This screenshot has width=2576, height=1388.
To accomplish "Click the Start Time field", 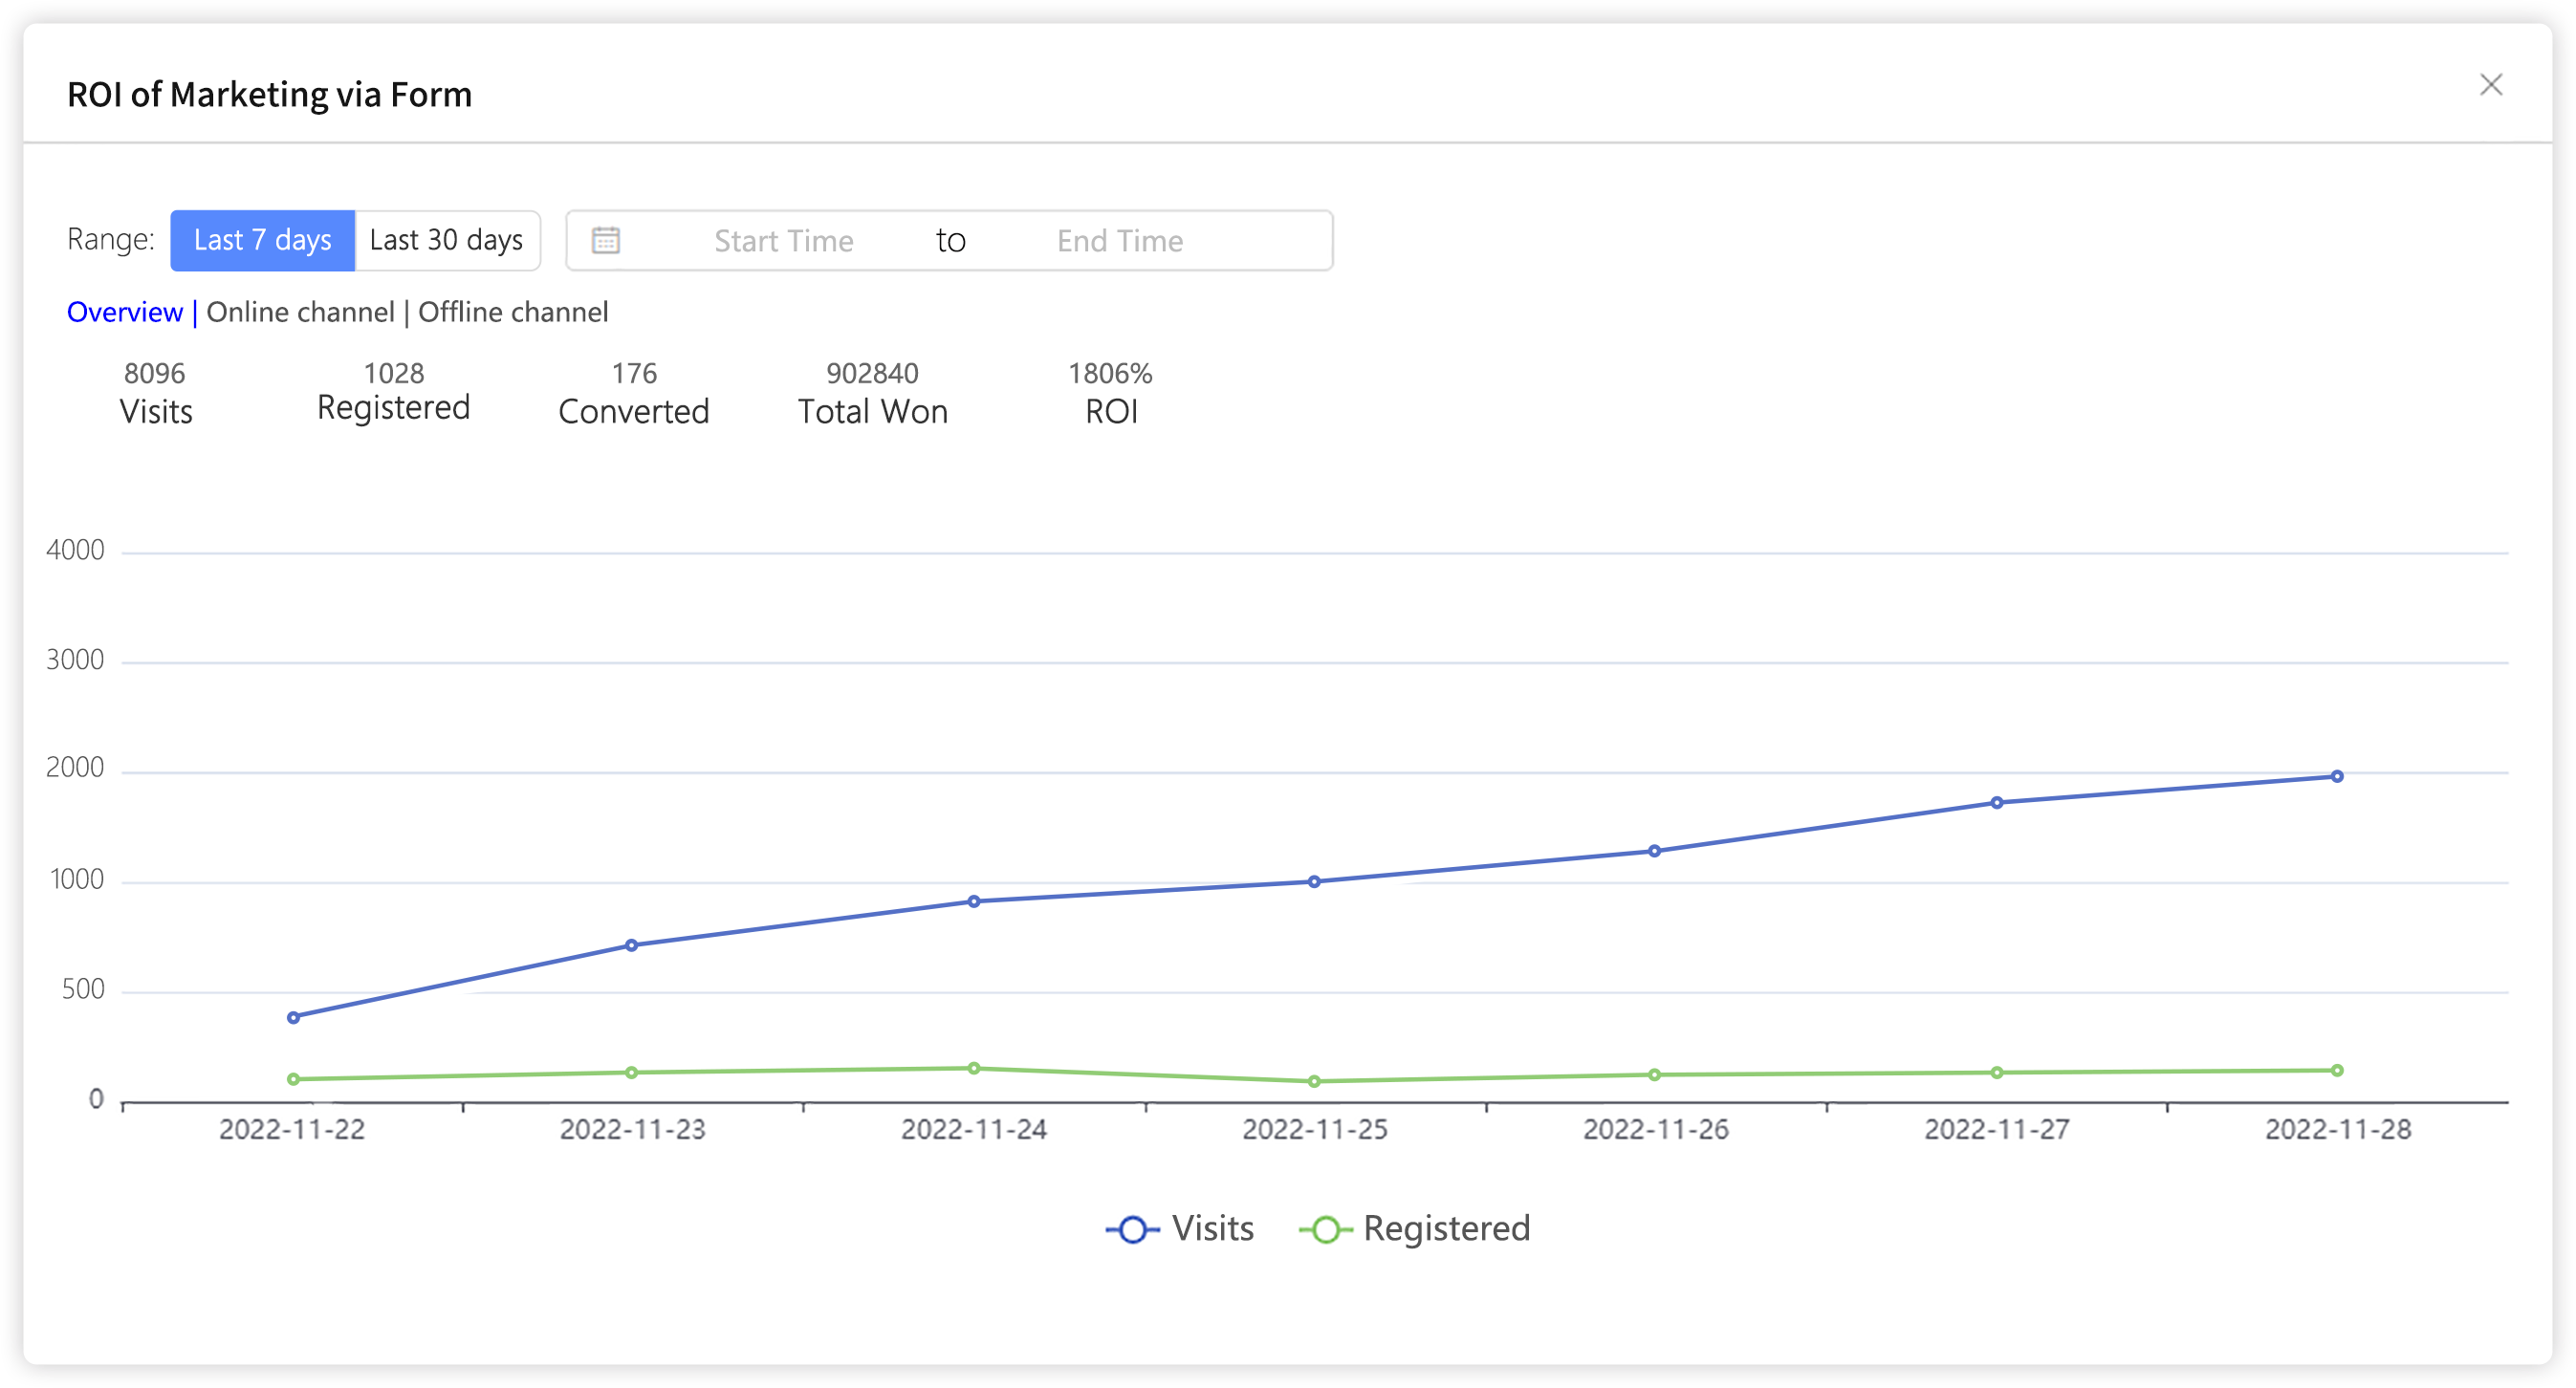I will coord(783,241).
